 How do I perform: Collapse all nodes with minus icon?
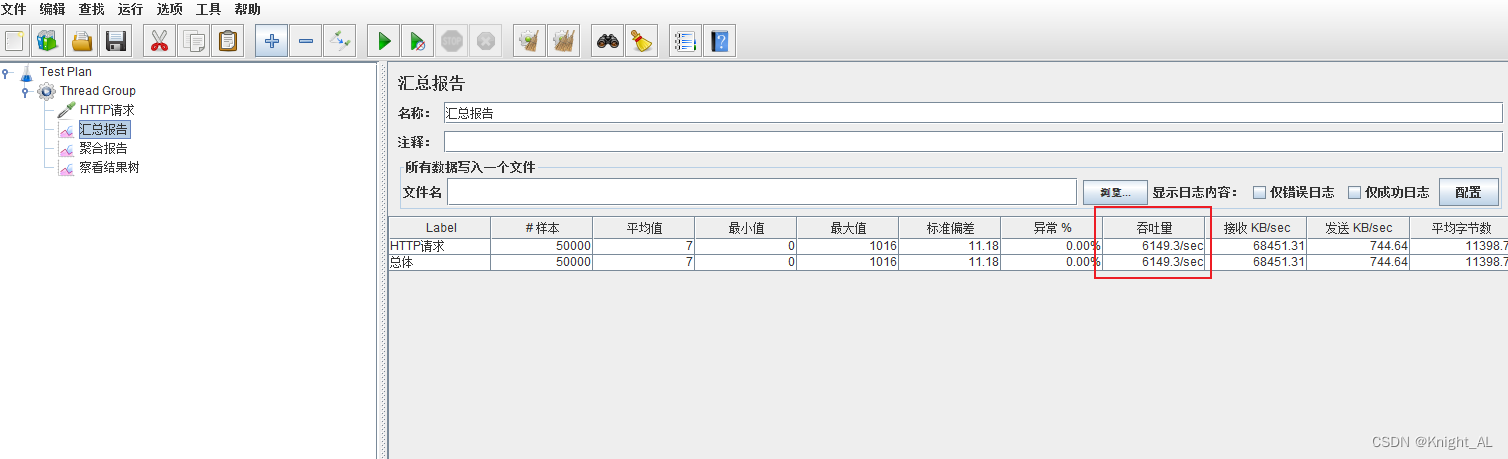[306, 41]
